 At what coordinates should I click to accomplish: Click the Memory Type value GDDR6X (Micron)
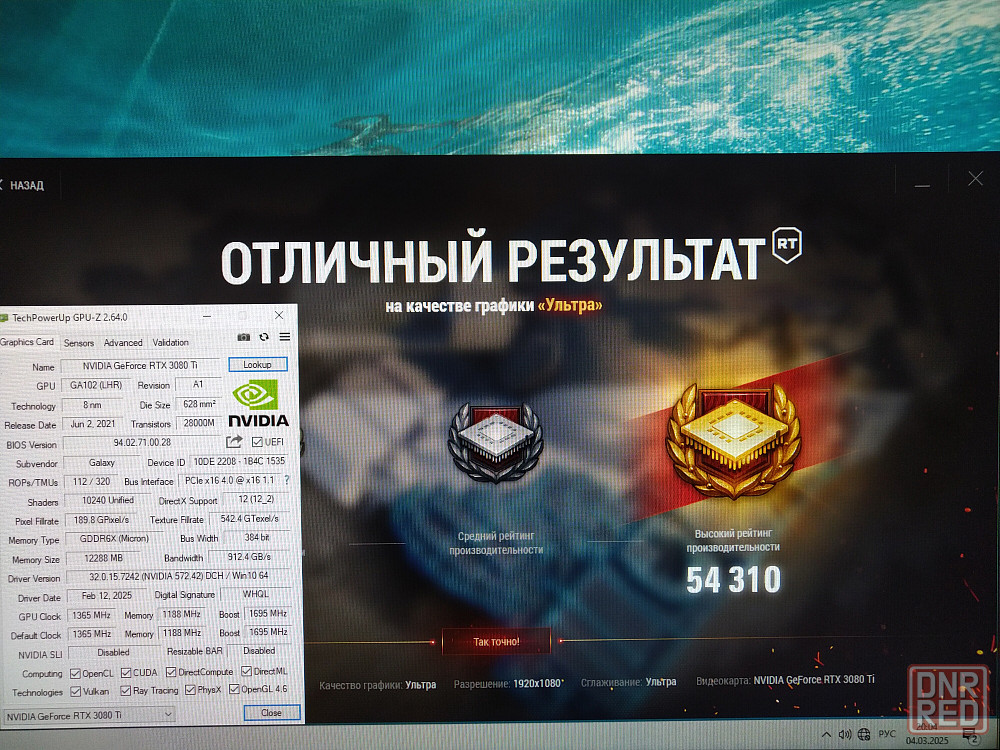(114, 539)
